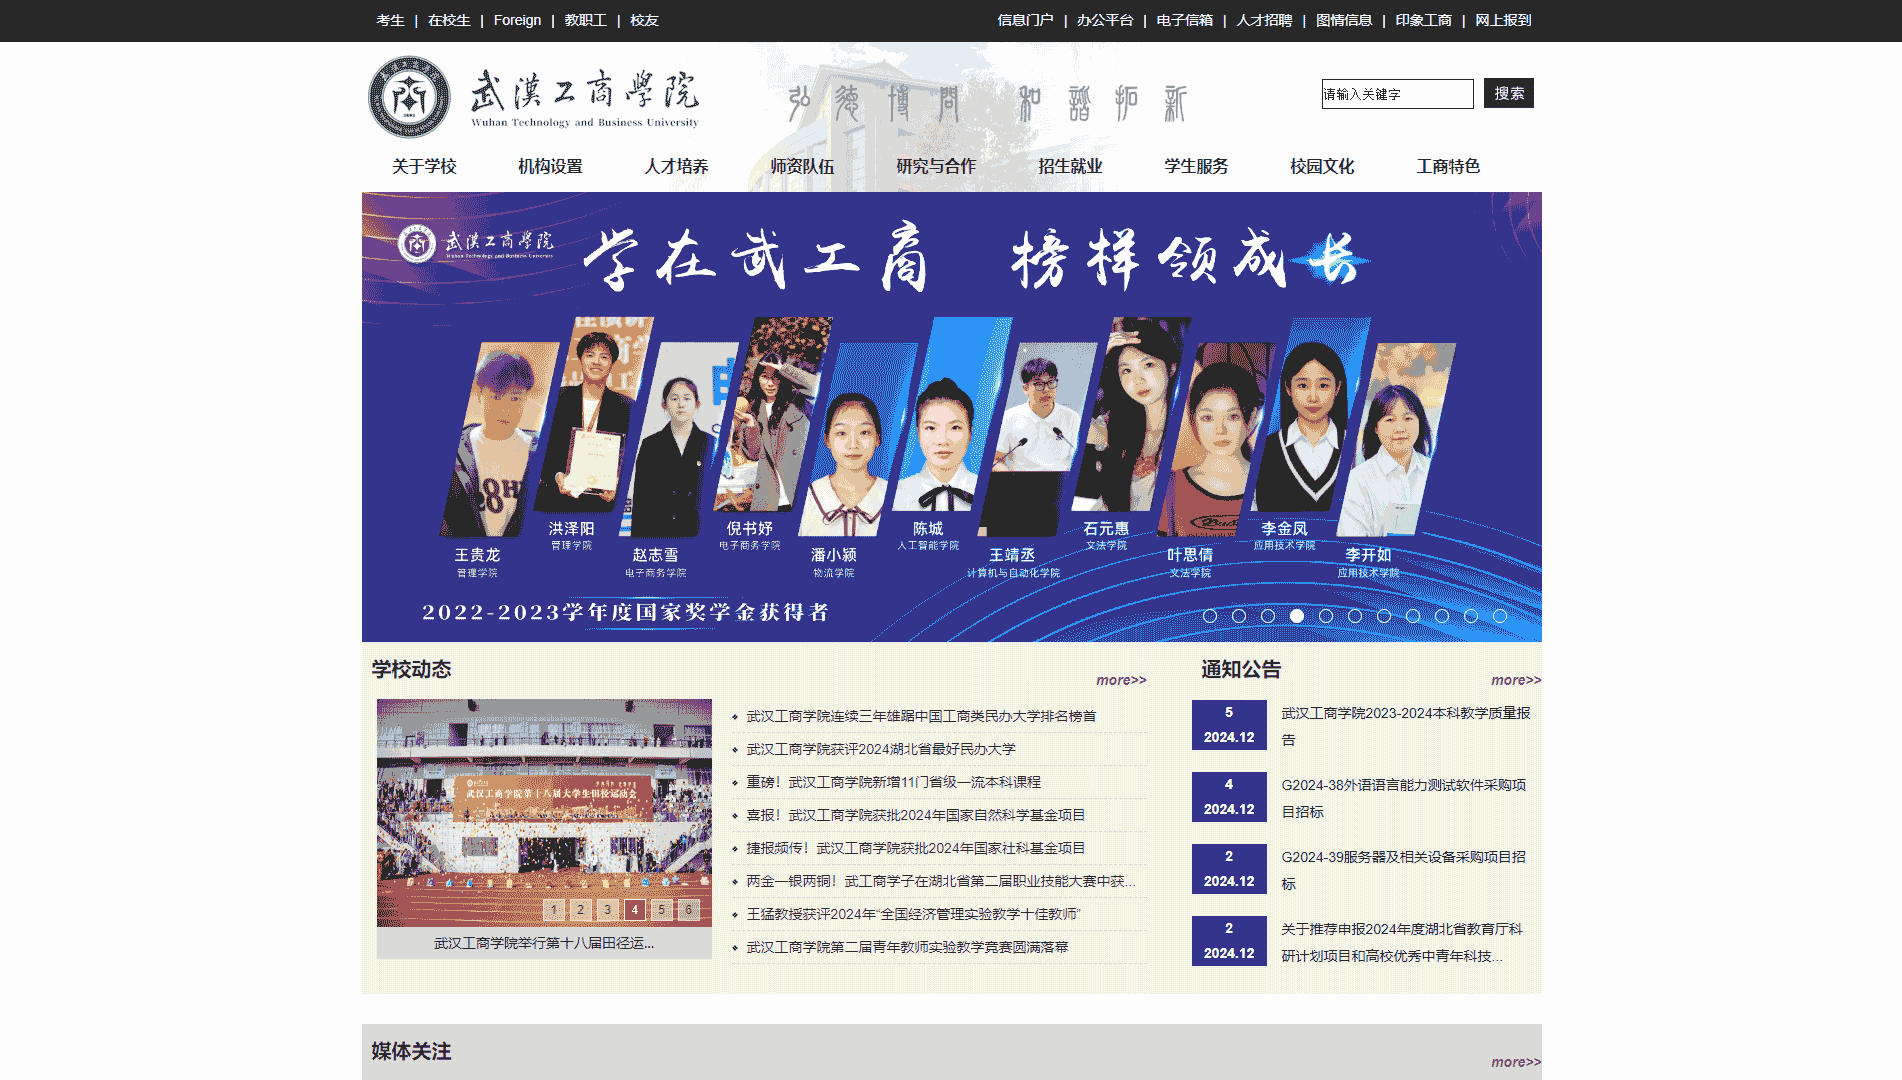Open the 校友 link in the top bar
The height and width of the screenshot is (1080, 1902).
[644, 20]
